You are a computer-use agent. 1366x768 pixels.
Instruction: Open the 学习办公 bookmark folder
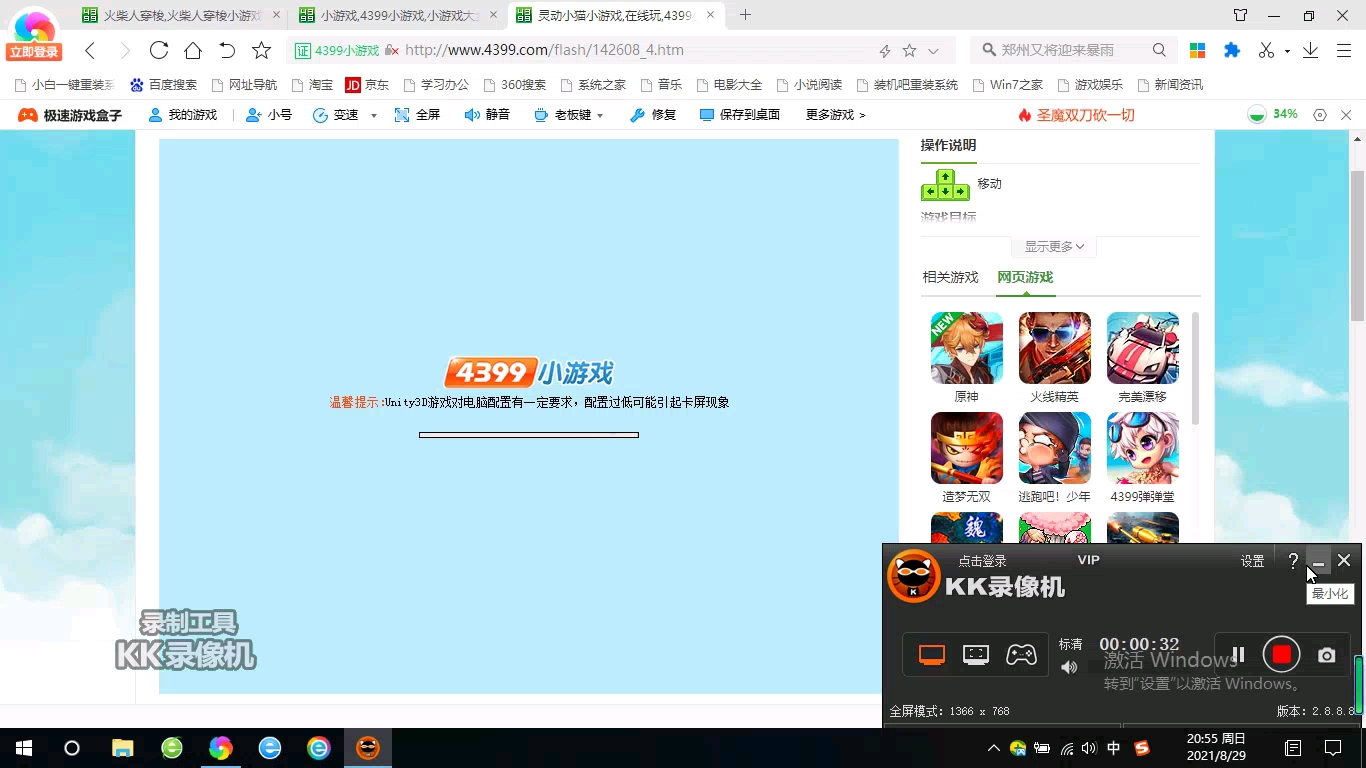(435, 85)
